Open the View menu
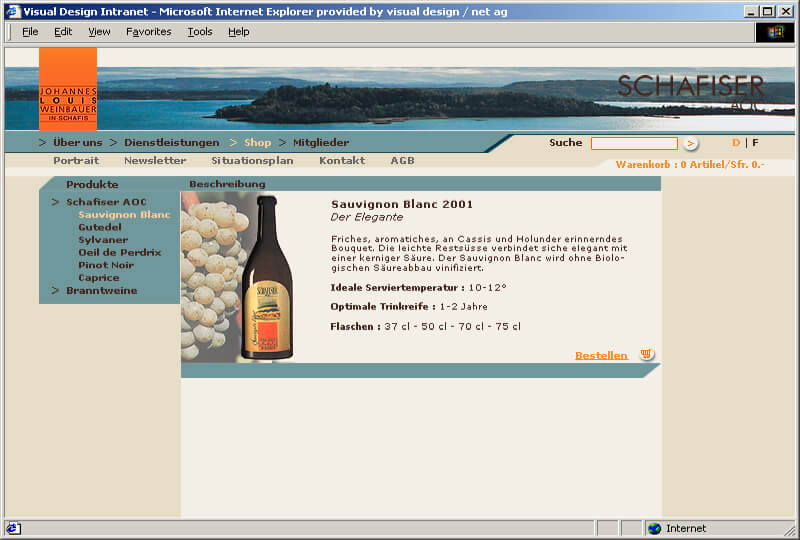This screenshot has width=800, height=540. pos(99,32)
